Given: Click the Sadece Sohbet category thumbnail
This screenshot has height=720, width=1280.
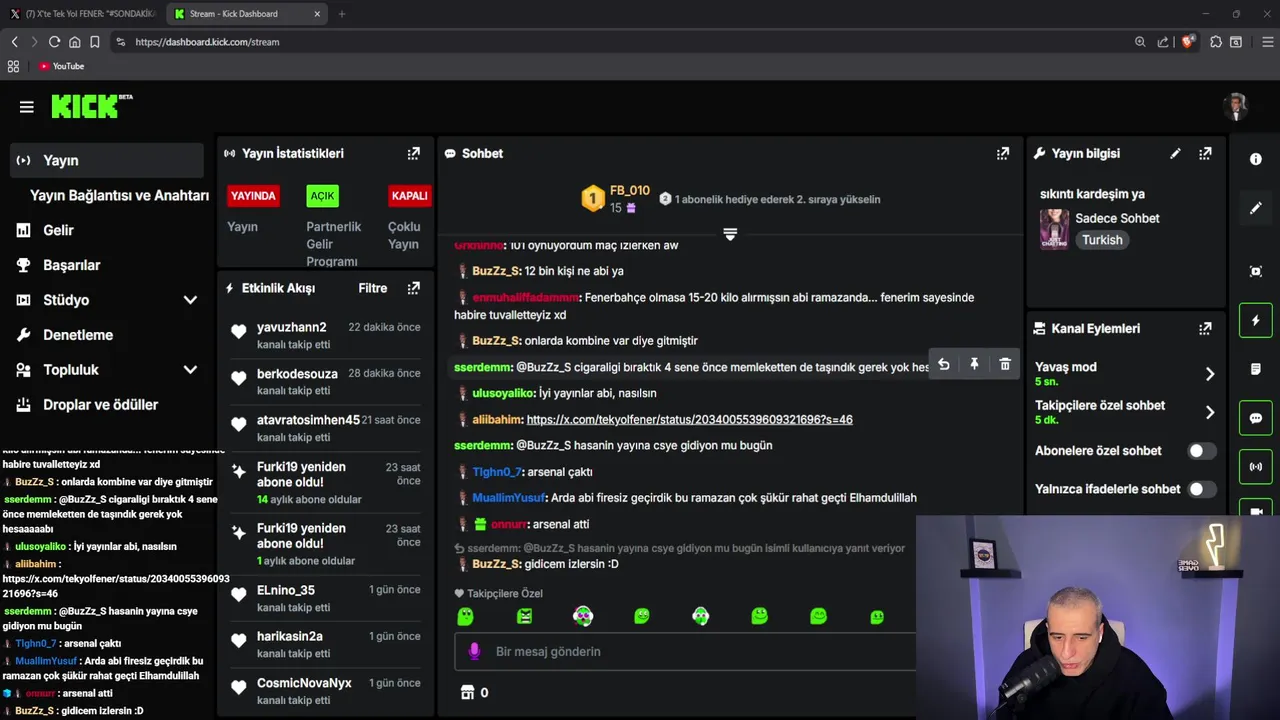Looking at the screenshot, I should (x=1054, y=229).
